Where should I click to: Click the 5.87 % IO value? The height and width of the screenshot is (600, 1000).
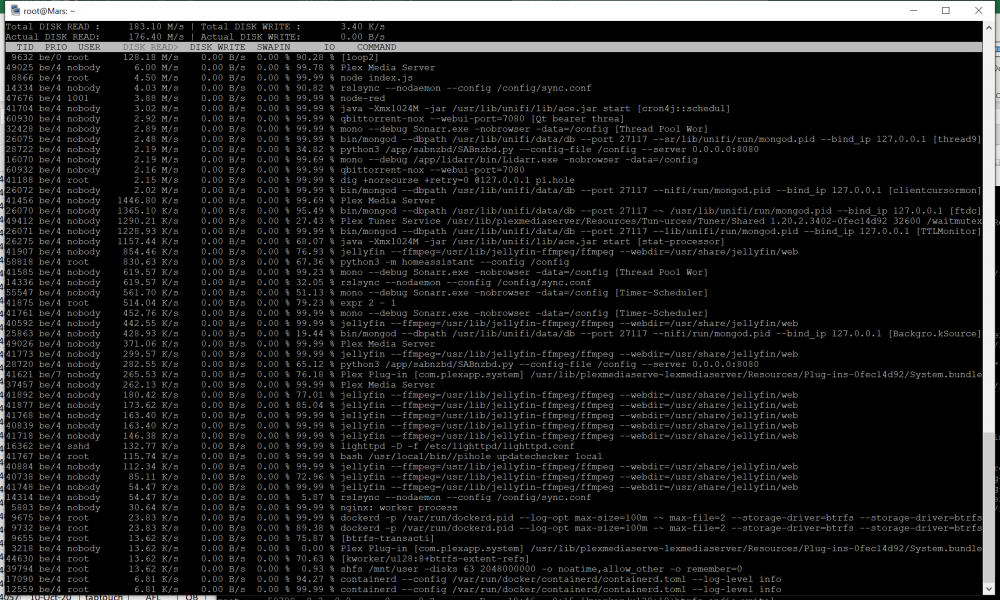tap(318, 497)
